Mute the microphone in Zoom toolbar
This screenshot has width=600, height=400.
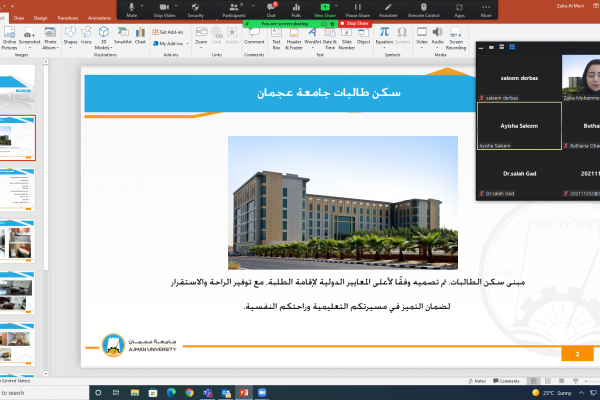(x=133, y=9)
